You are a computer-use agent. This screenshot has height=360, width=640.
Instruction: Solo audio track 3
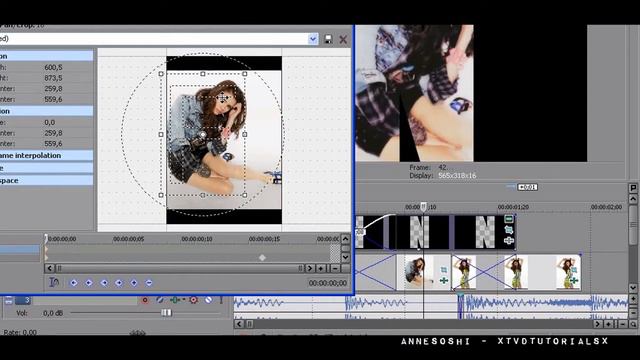pos(221,300)
